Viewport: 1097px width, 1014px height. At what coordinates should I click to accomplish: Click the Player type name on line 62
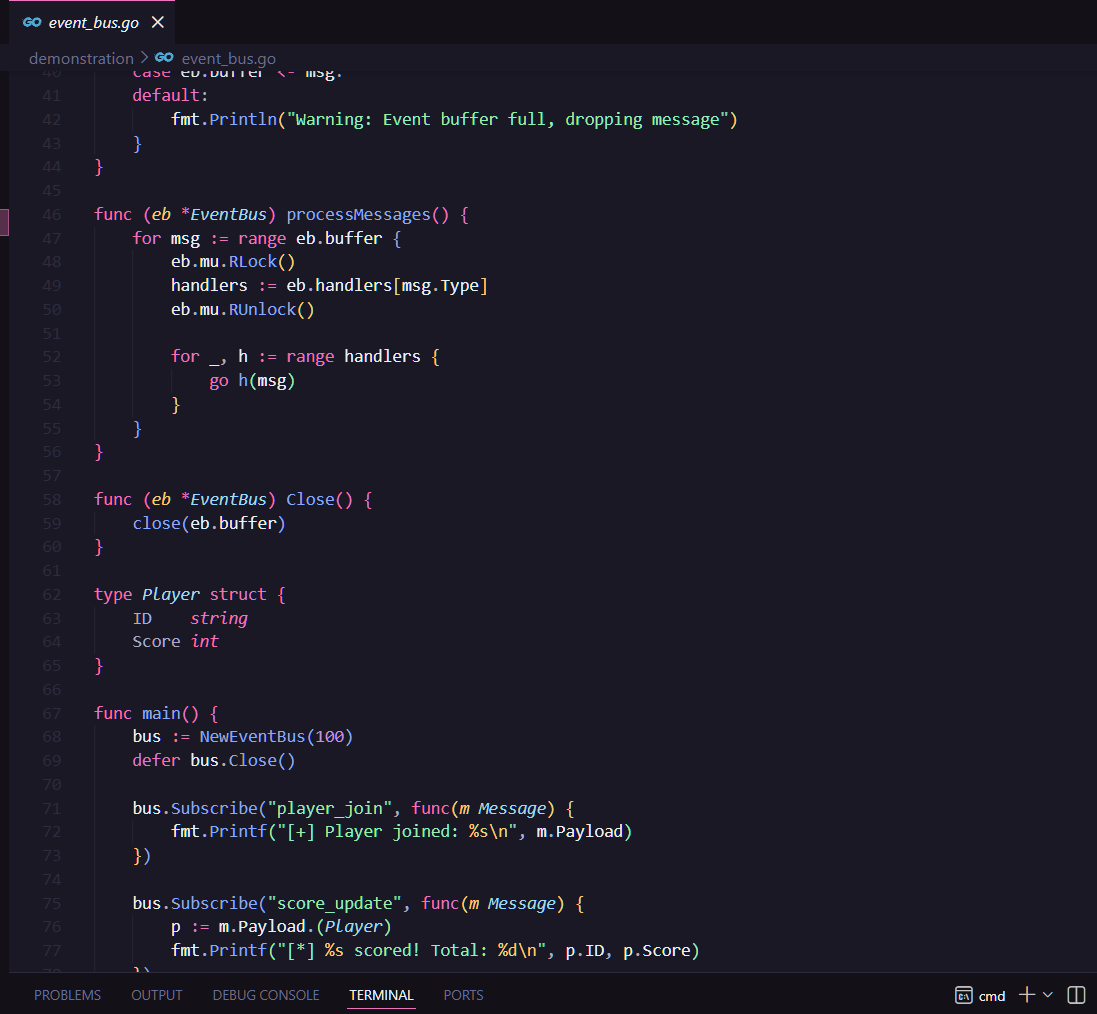[171, 594]
